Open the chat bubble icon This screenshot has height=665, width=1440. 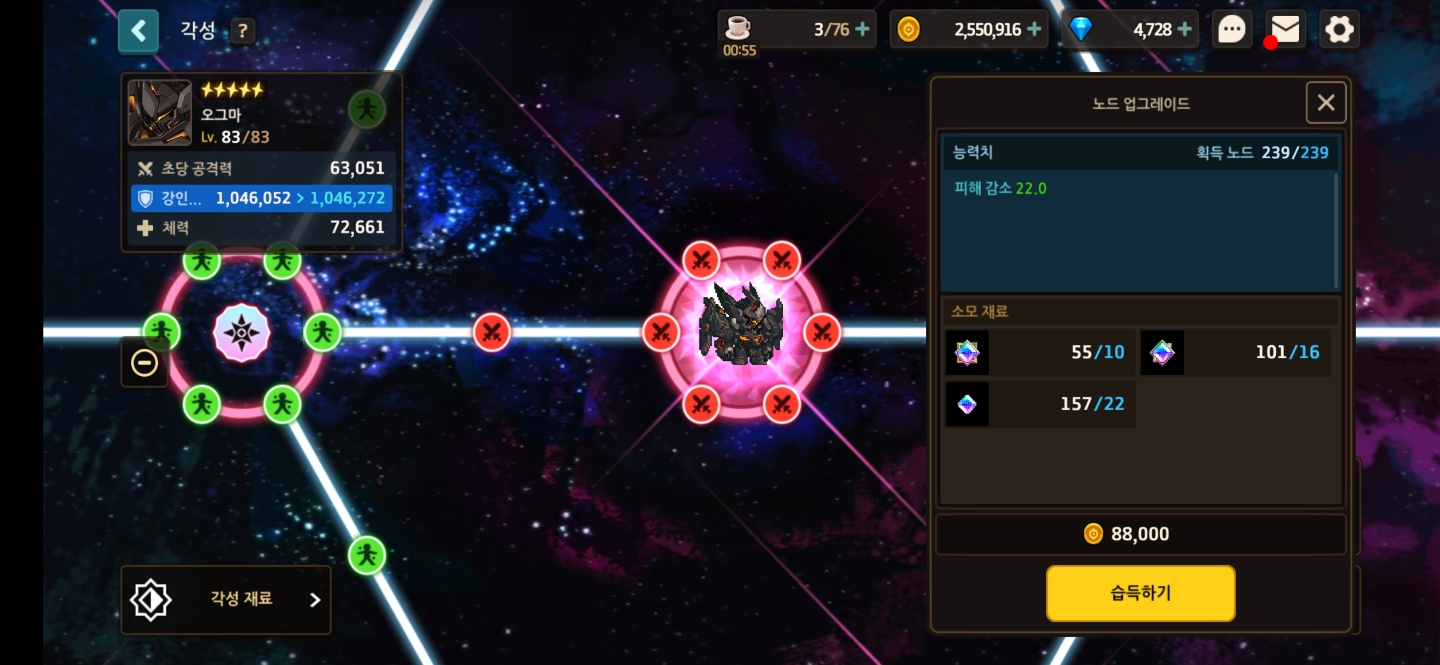tap(1232, 29)
